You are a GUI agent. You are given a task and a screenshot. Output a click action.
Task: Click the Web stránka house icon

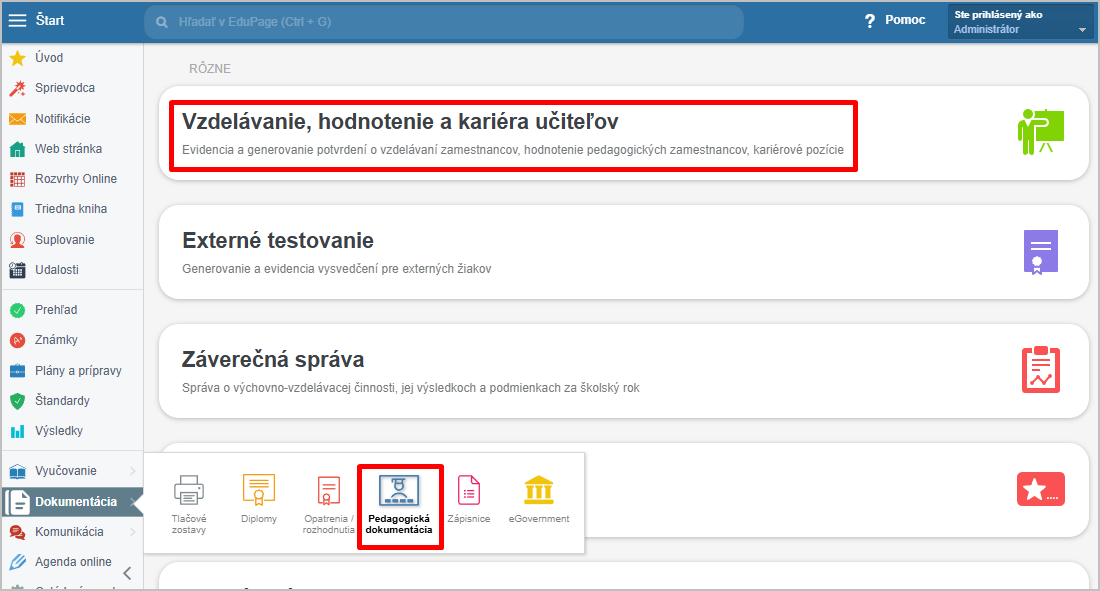coord(18,150)
